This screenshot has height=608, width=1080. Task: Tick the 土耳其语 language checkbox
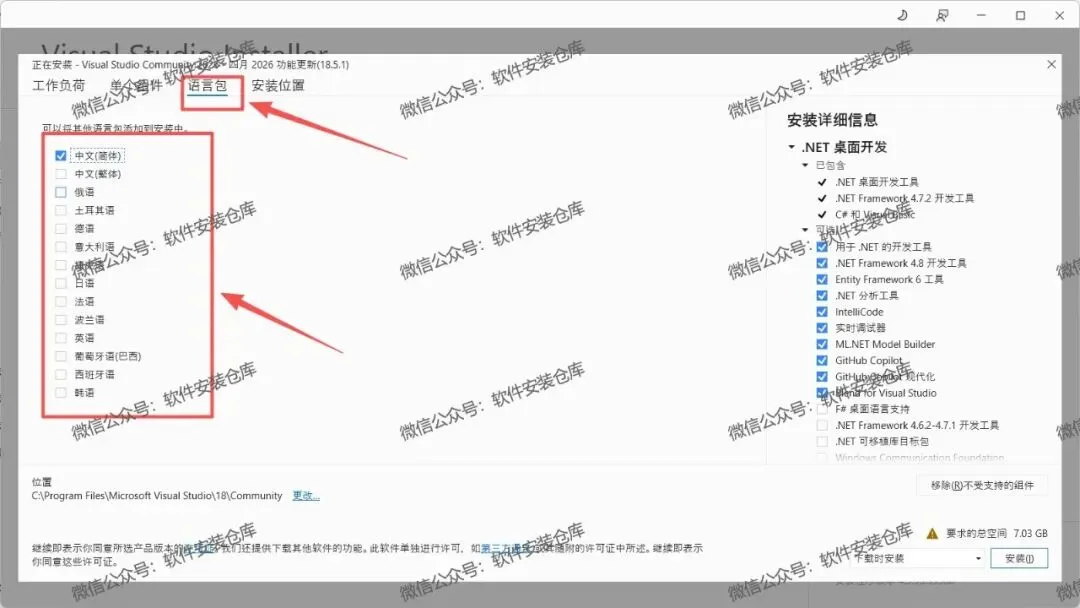(x=61, y=211)
